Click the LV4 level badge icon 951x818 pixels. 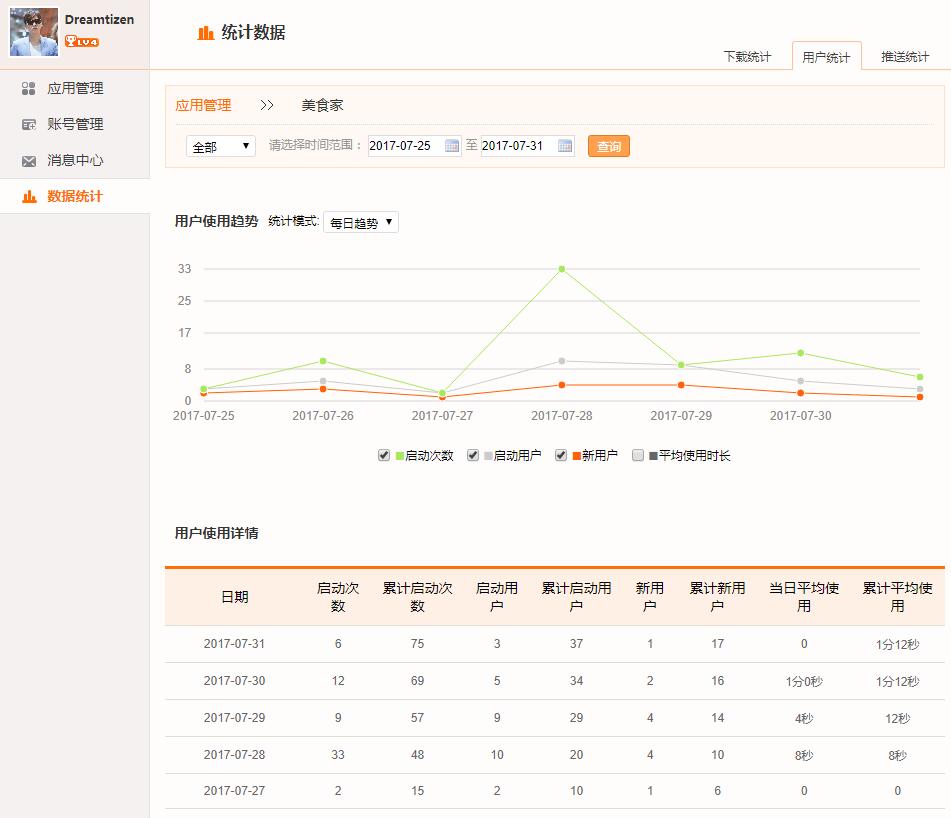coord(82,42)
